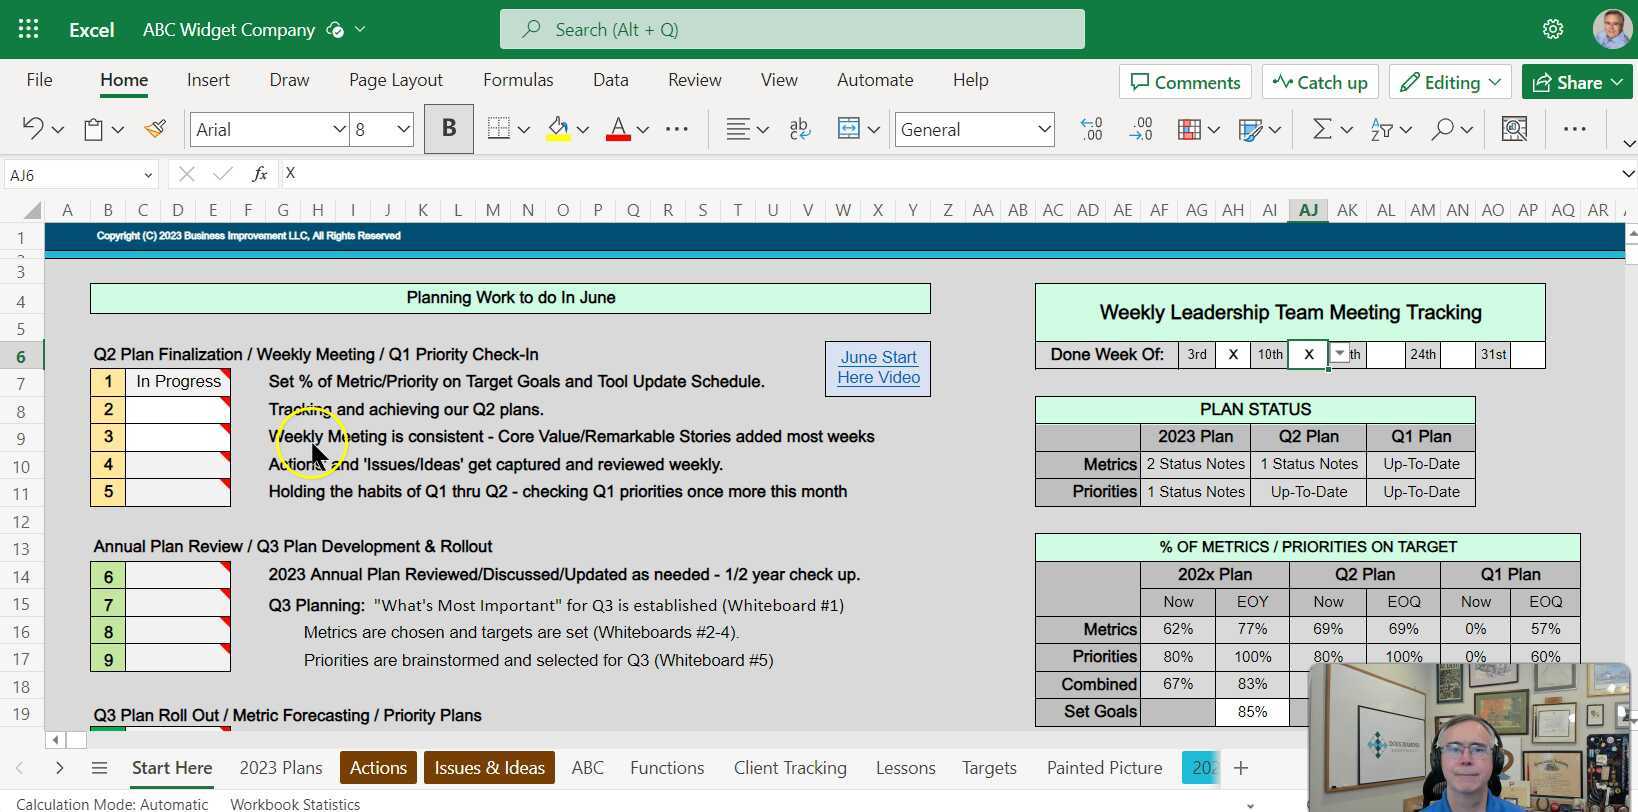Screen dimensions: 1638x812
Task: Click the Conditional Formatting icon
Action: pos(1189,129)
